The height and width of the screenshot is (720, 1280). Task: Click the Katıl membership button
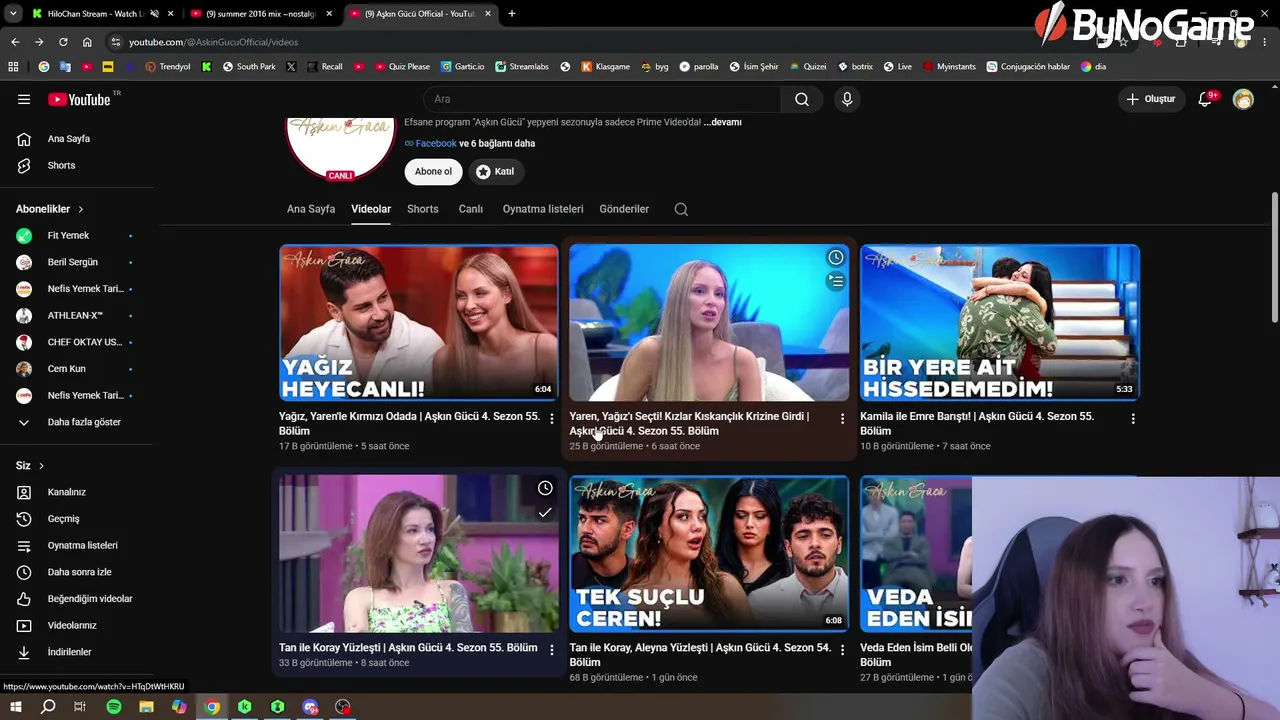coord(495,172)
